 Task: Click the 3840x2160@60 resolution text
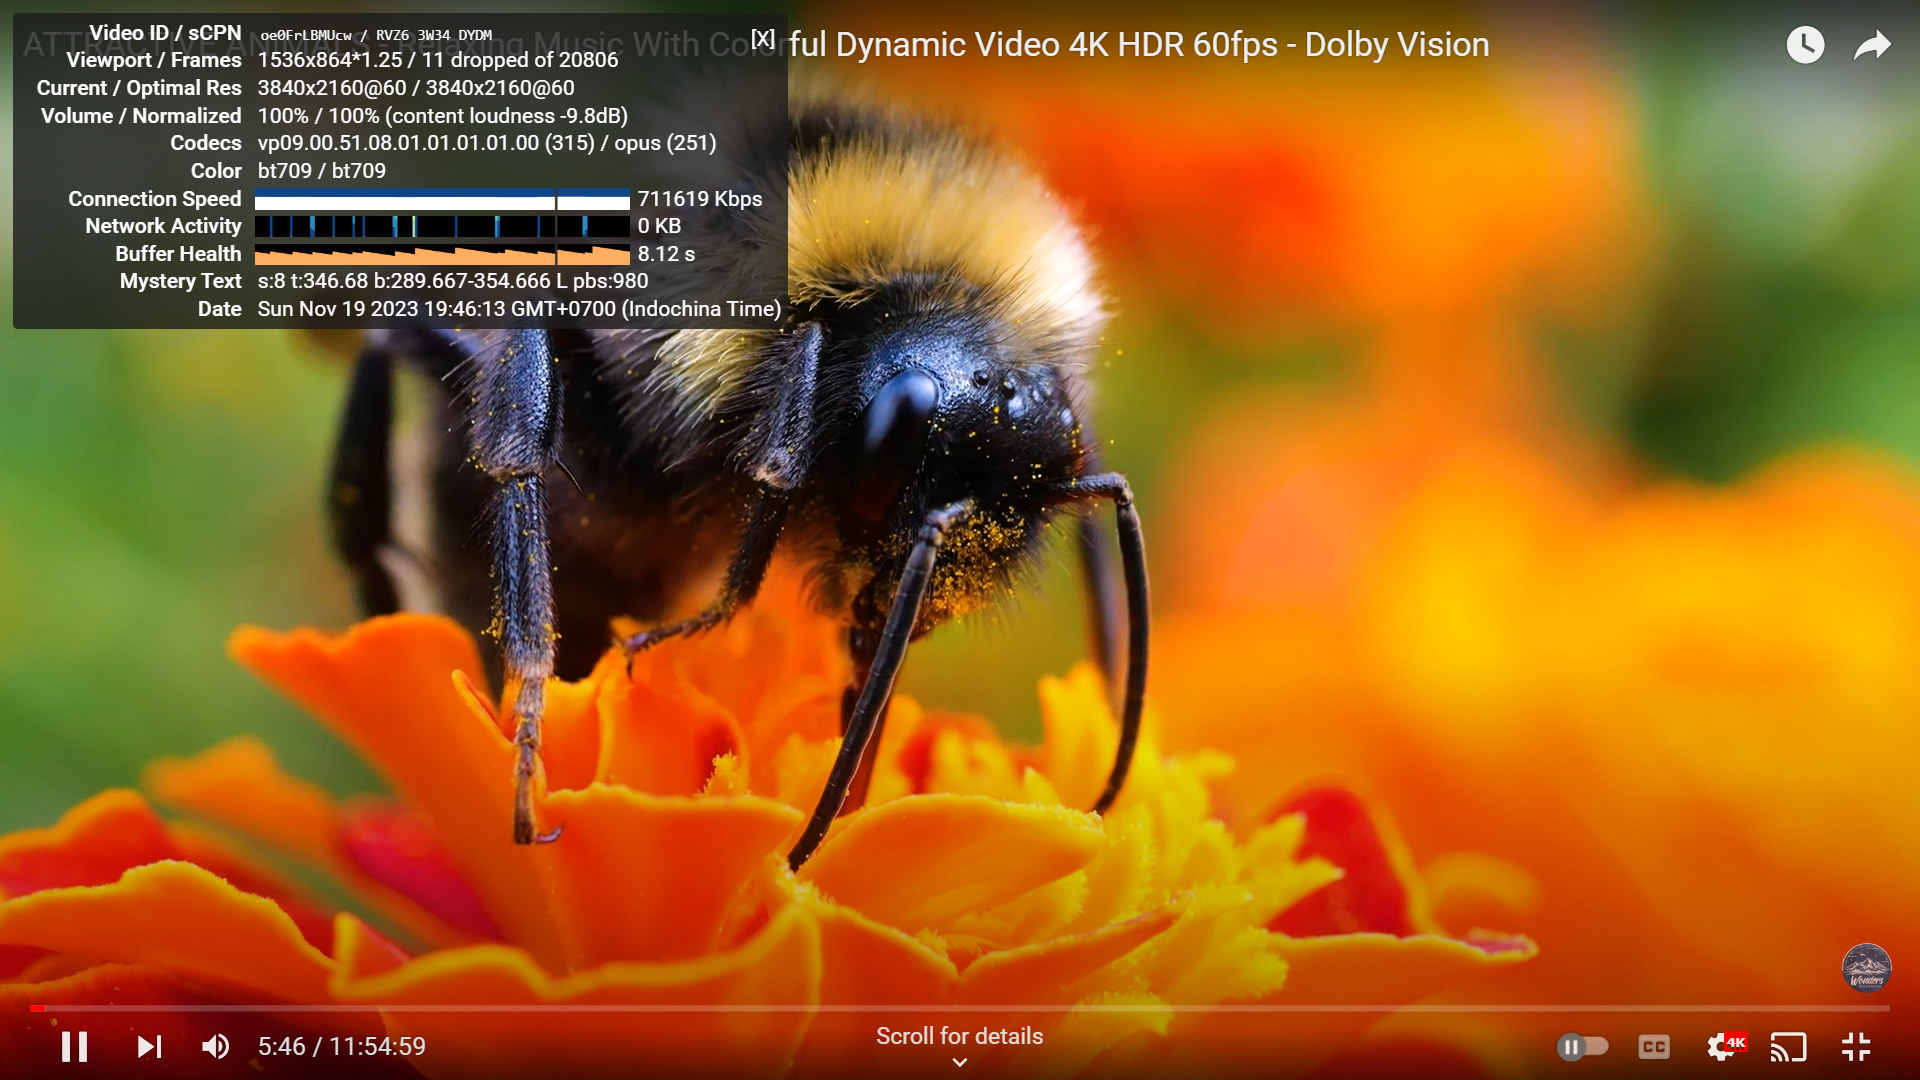tap(416, 88)
